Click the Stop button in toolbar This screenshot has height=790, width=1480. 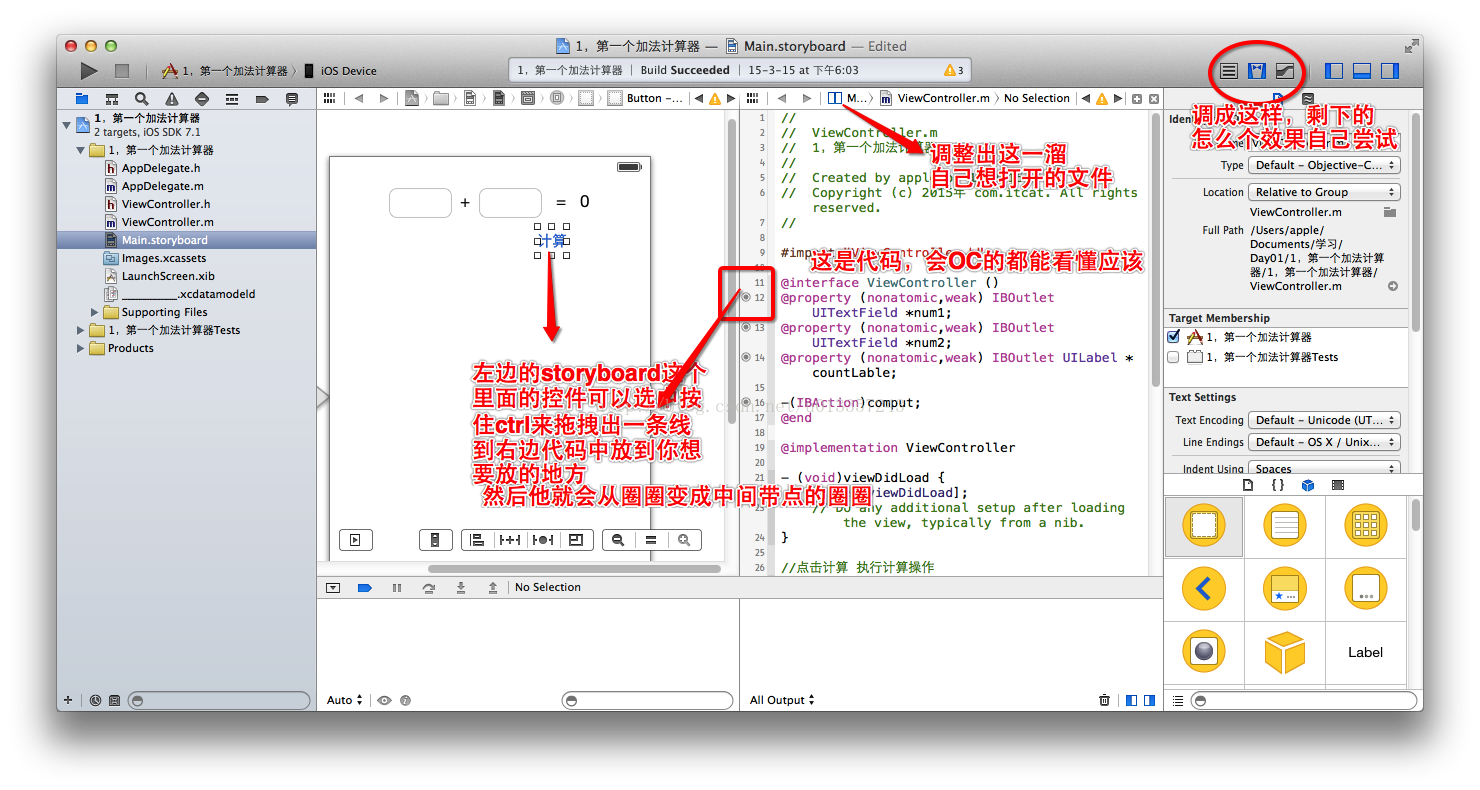pos(122,71)
